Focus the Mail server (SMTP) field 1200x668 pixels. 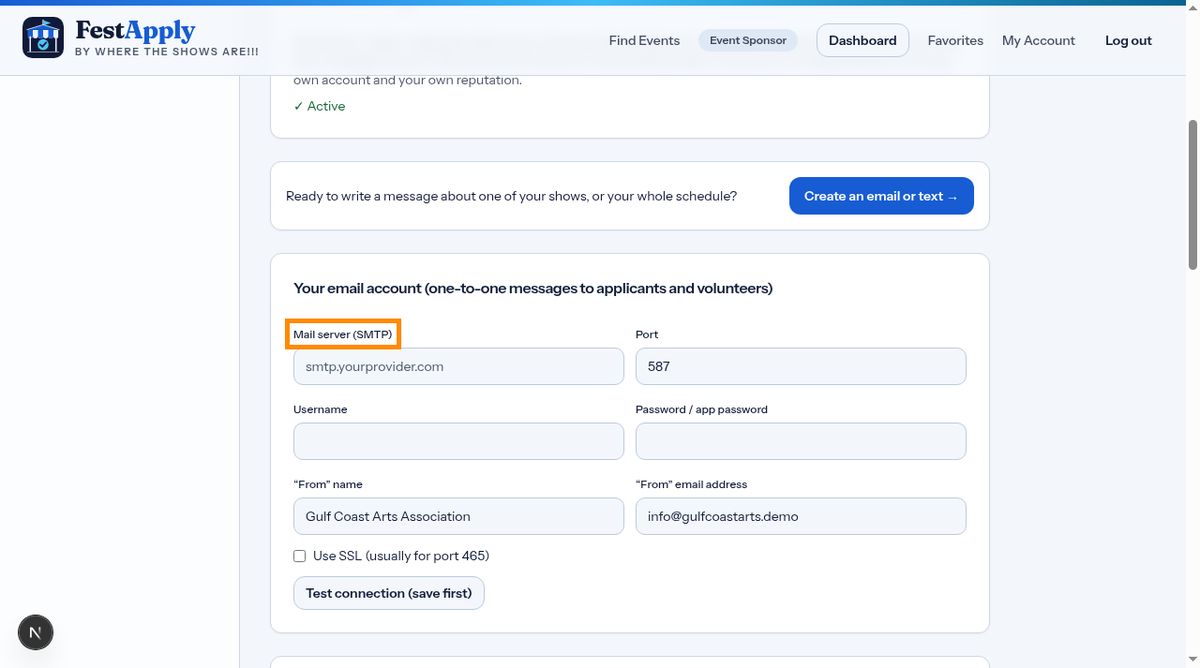[x=458, y=366]
